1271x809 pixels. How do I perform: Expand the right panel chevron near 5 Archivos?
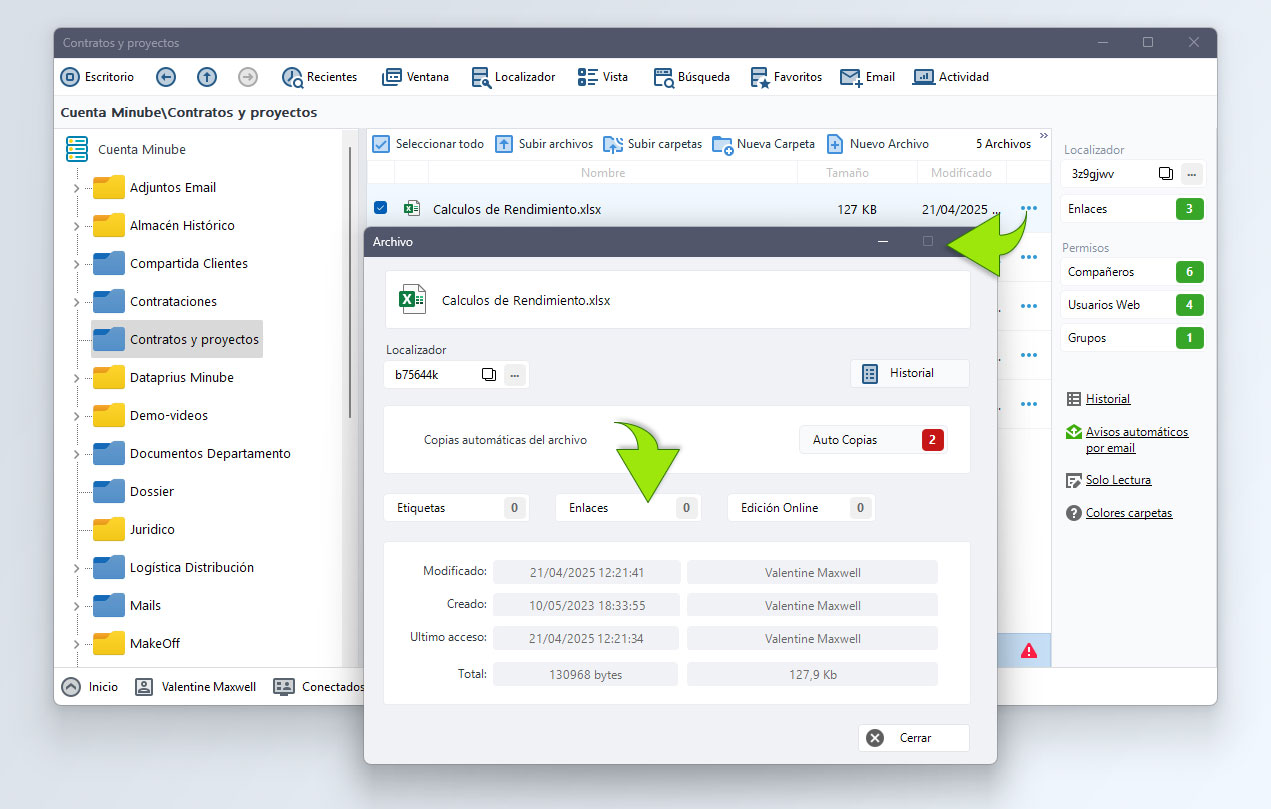(x=1044, y=136)
